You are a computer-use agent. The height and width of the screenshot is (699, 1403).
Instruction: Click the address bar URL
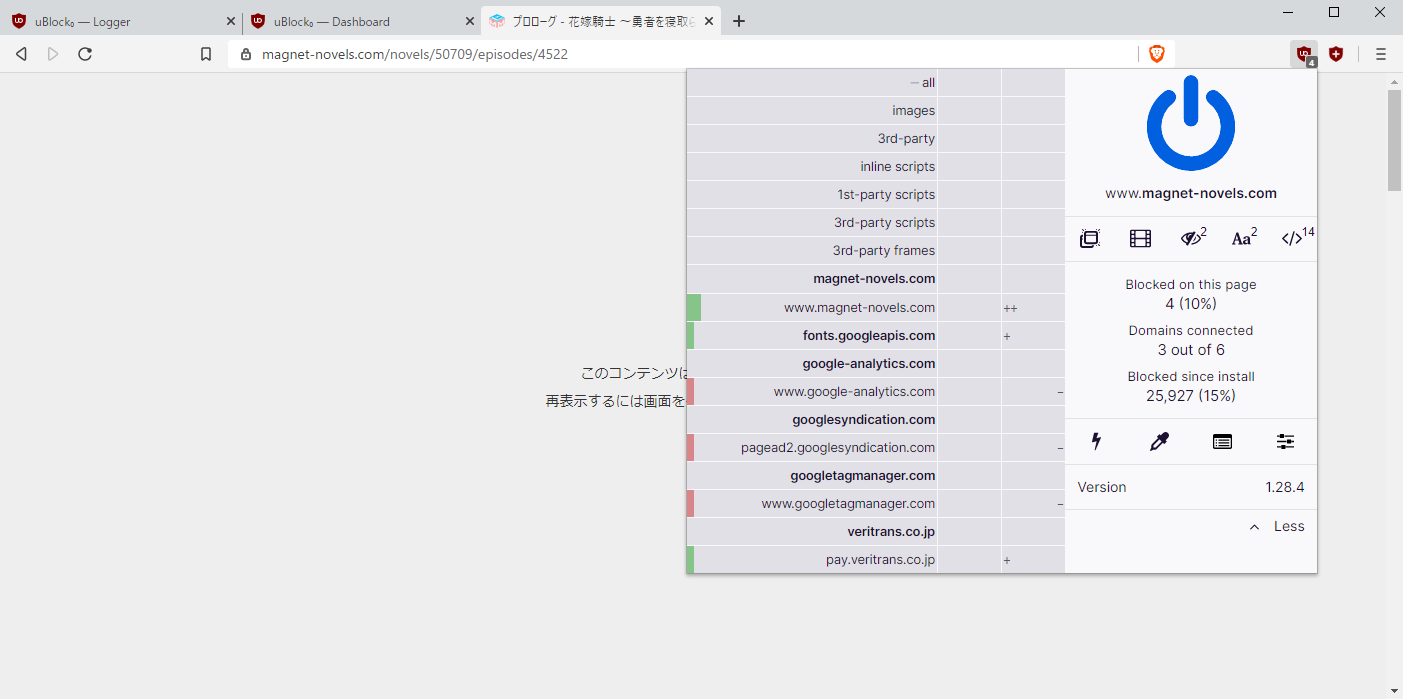click(x=415, y=54)
